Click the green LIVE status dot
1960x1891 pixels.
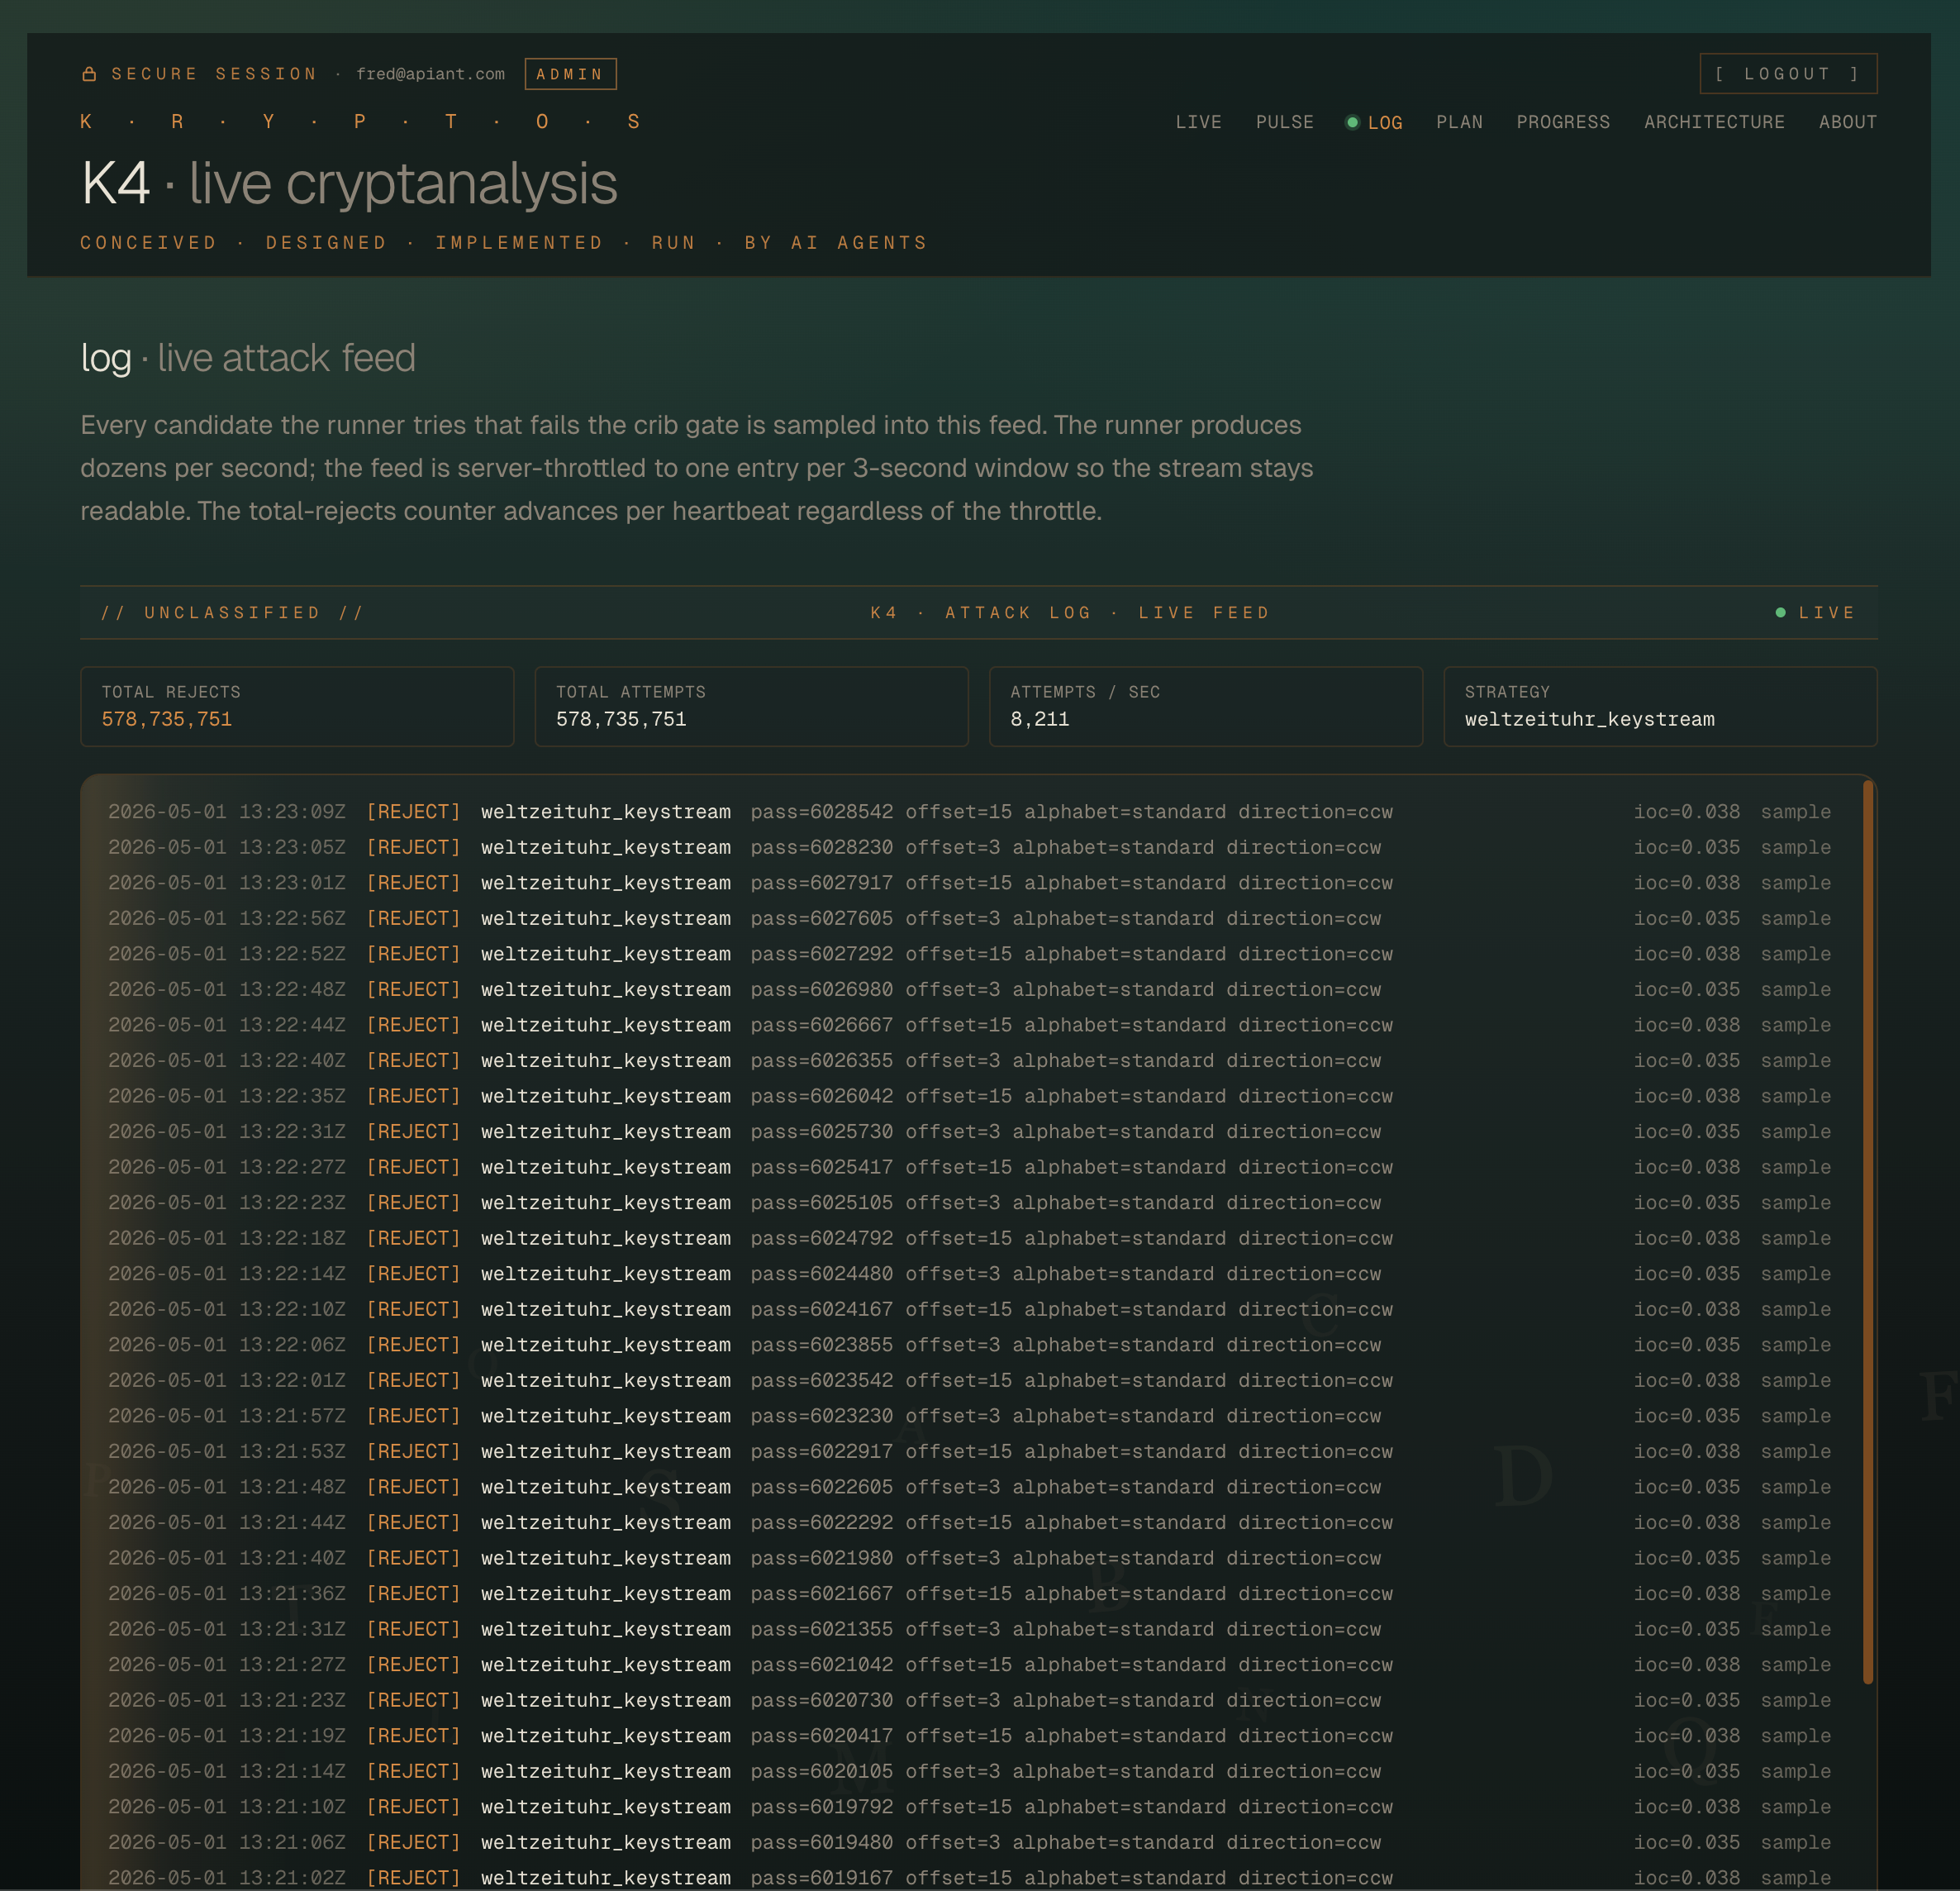point(1780,612)
